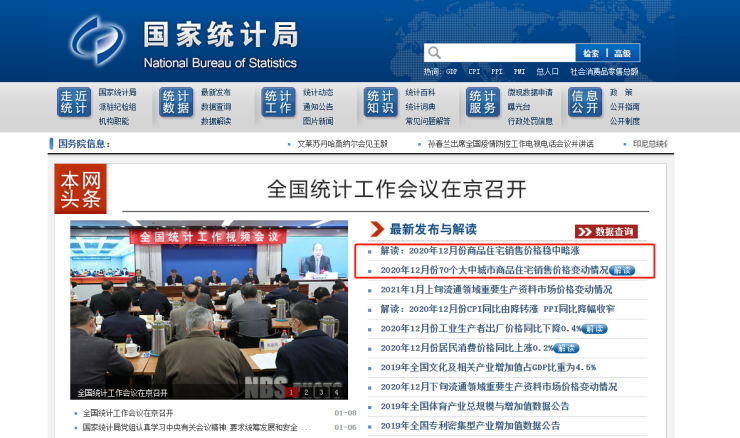Open 01-08 news 全国统计工作会议在京召开 below photo

coord(128,413)
